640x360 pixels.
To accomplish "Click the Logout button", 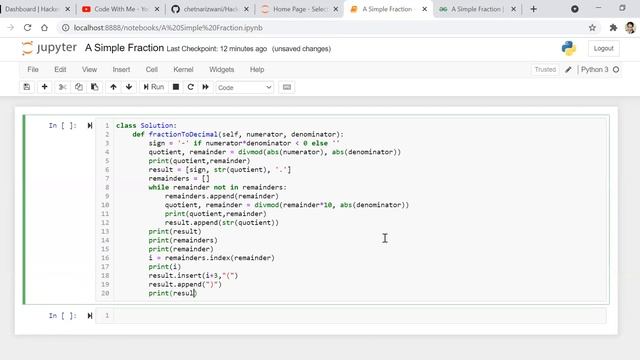I will (x=604, y=48).
